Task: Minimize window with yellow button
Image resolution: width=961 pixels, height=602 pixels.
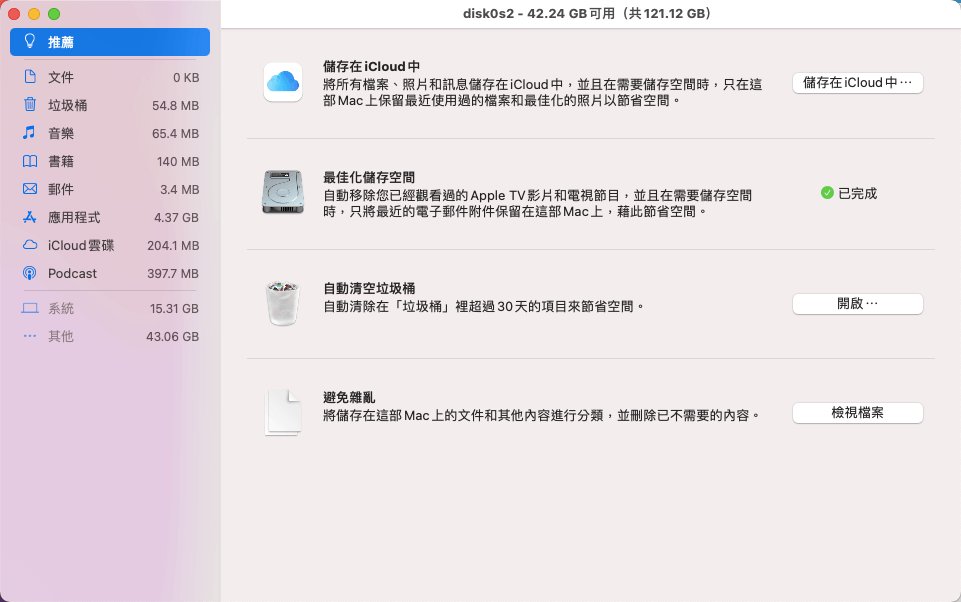Action: click(x=34, y=13)
